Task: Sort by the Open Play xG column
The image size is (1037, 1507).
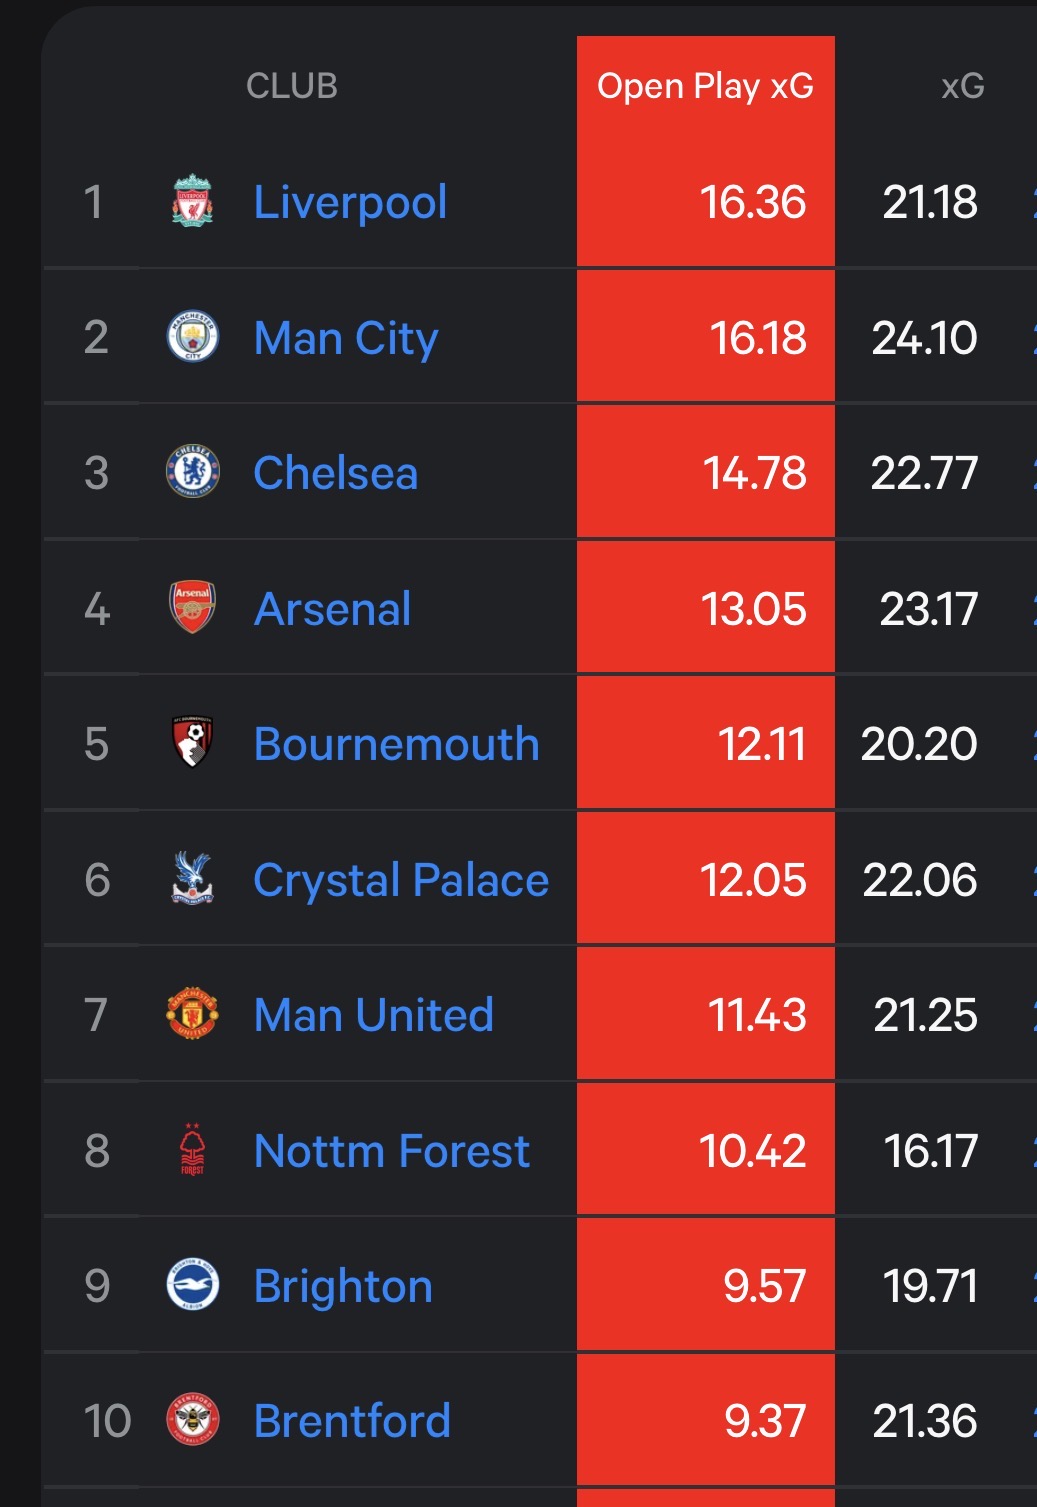Action: [705, 86]
